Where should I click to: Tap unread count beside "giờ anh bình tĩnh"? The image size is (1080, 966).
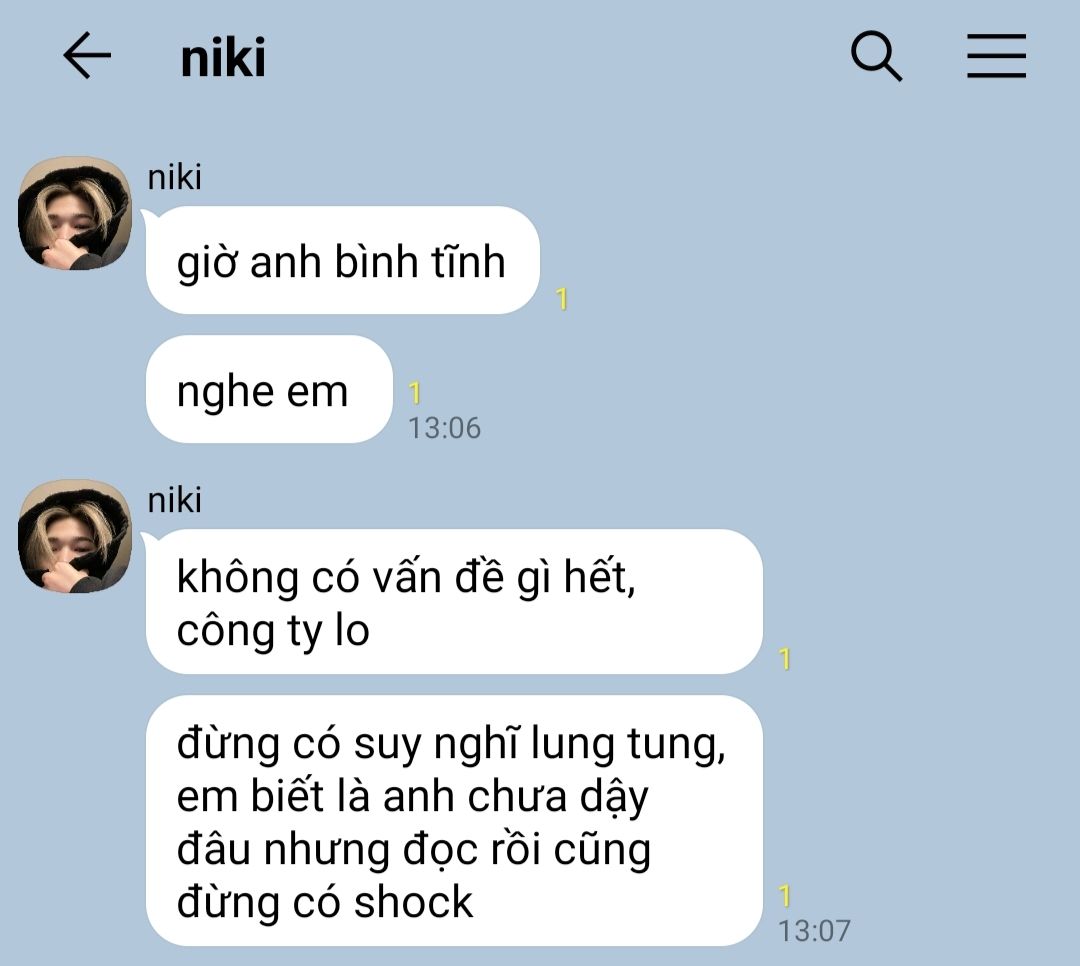point(562,299)
